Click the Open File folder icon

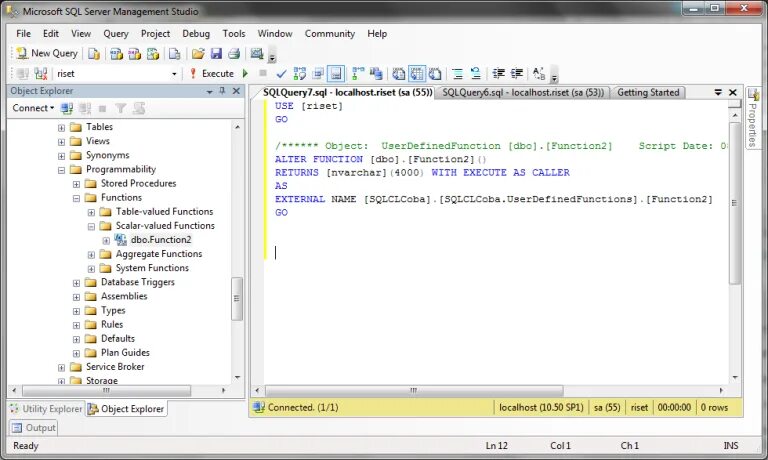pos(198,53)
